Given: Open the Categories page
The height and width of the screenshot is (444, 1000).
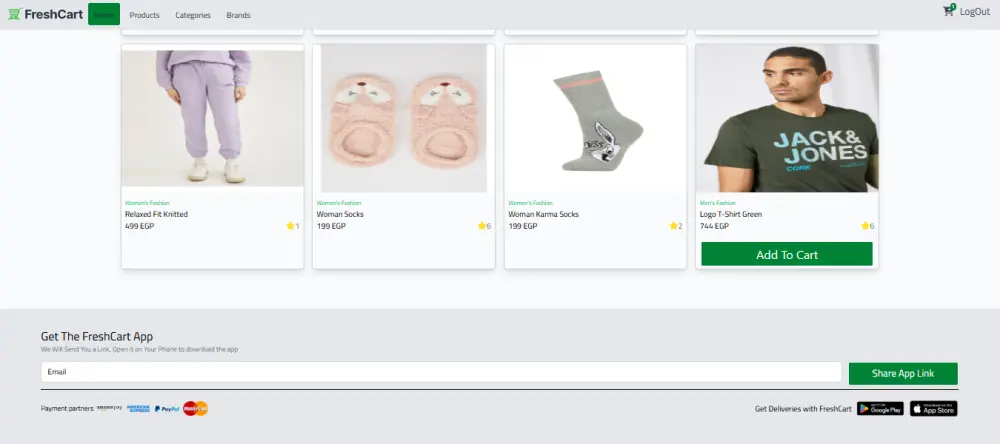Looking at the screenshot, I should [193, 15].
